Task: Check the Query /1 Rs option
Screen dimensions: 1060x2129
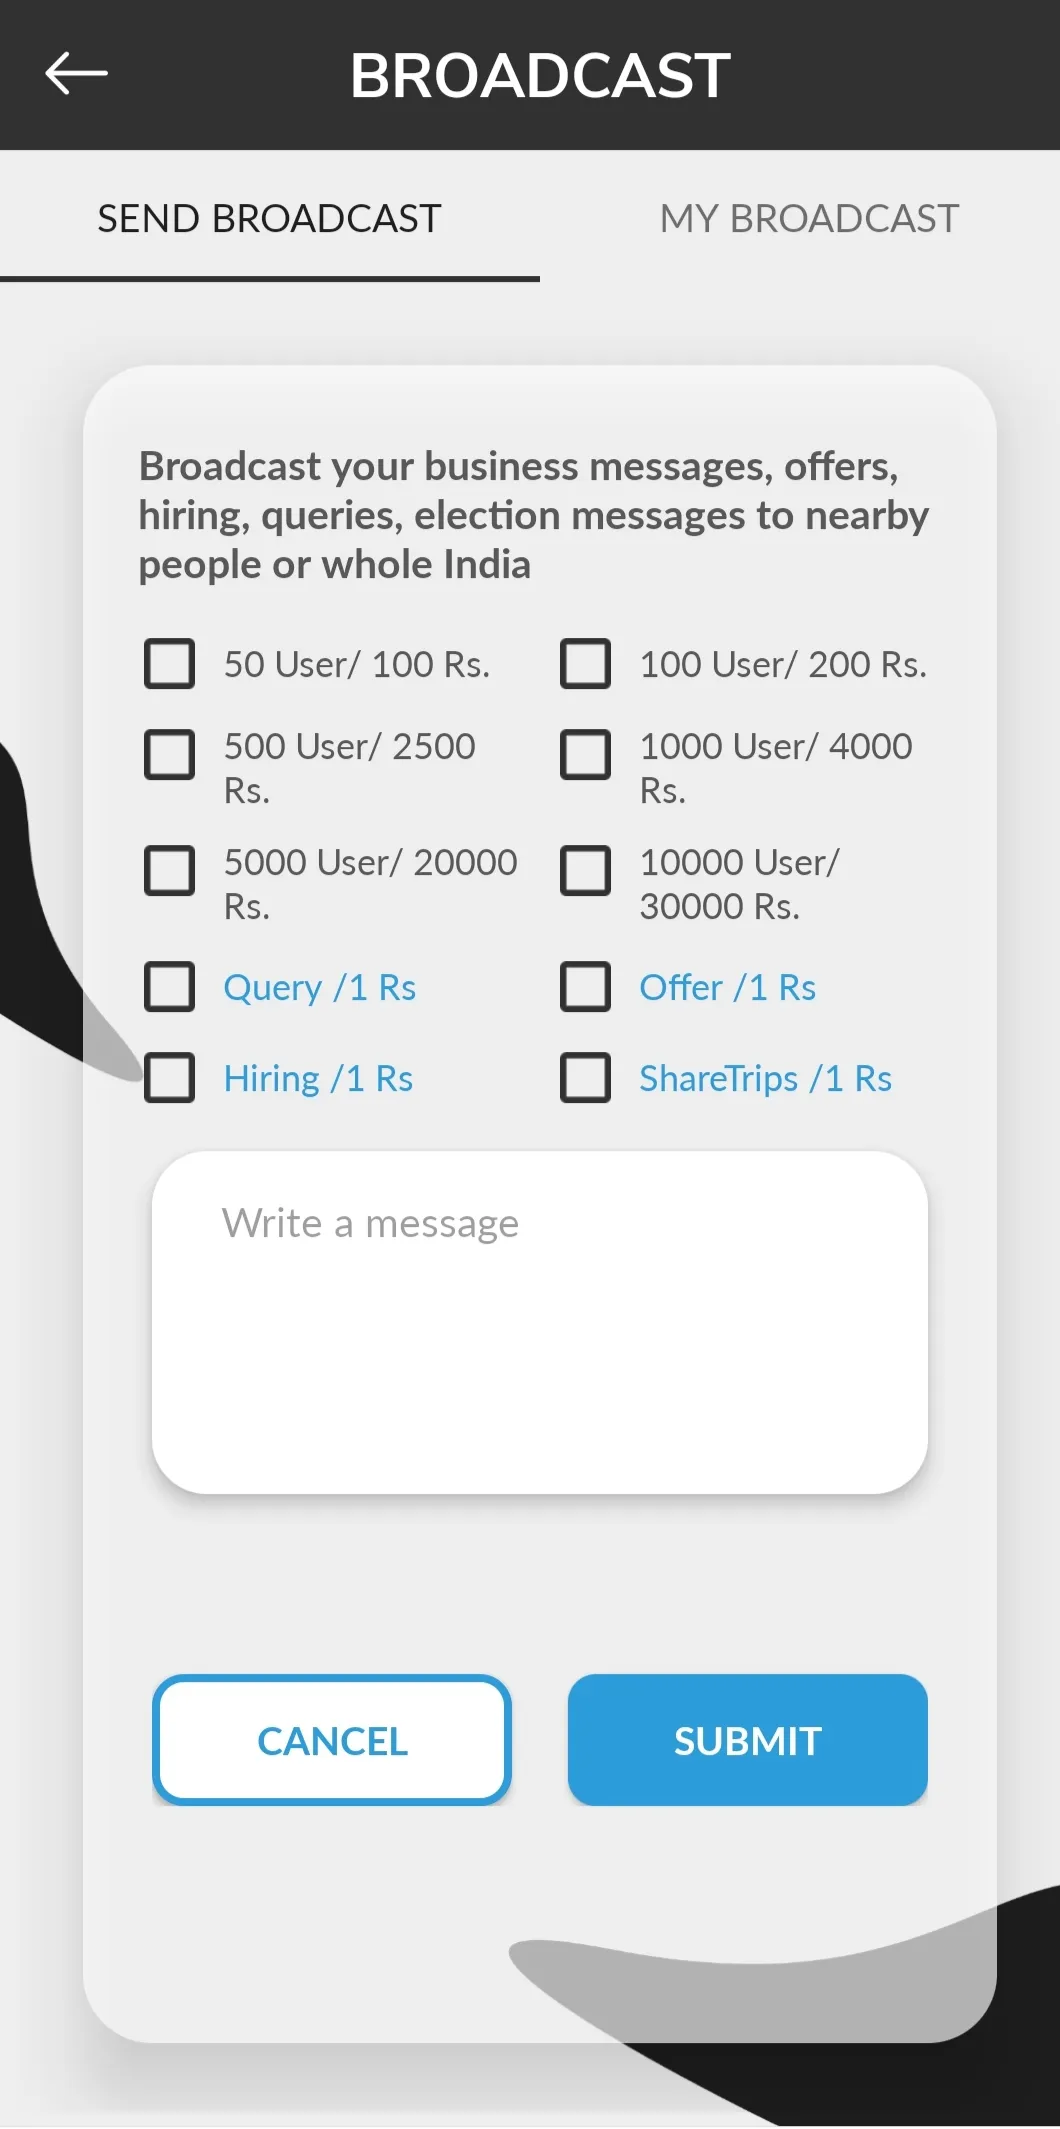Action: 169,987
